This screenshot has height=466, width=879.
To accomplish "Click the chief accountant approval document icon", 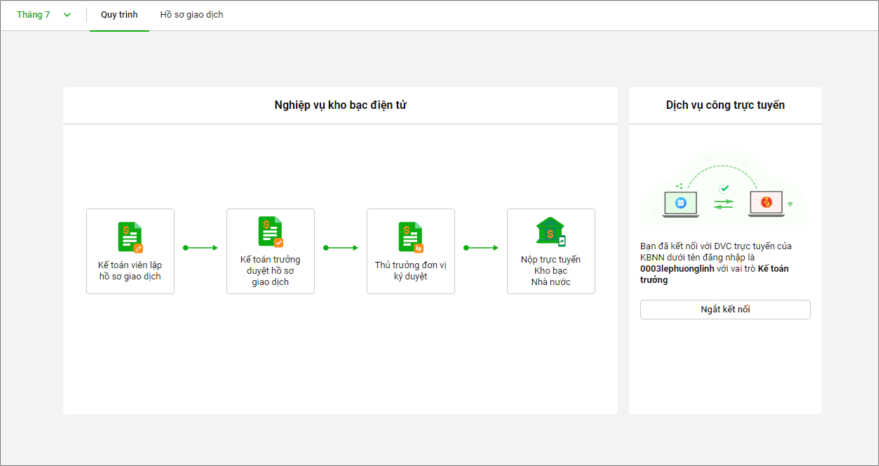I will tap(270, 232).
